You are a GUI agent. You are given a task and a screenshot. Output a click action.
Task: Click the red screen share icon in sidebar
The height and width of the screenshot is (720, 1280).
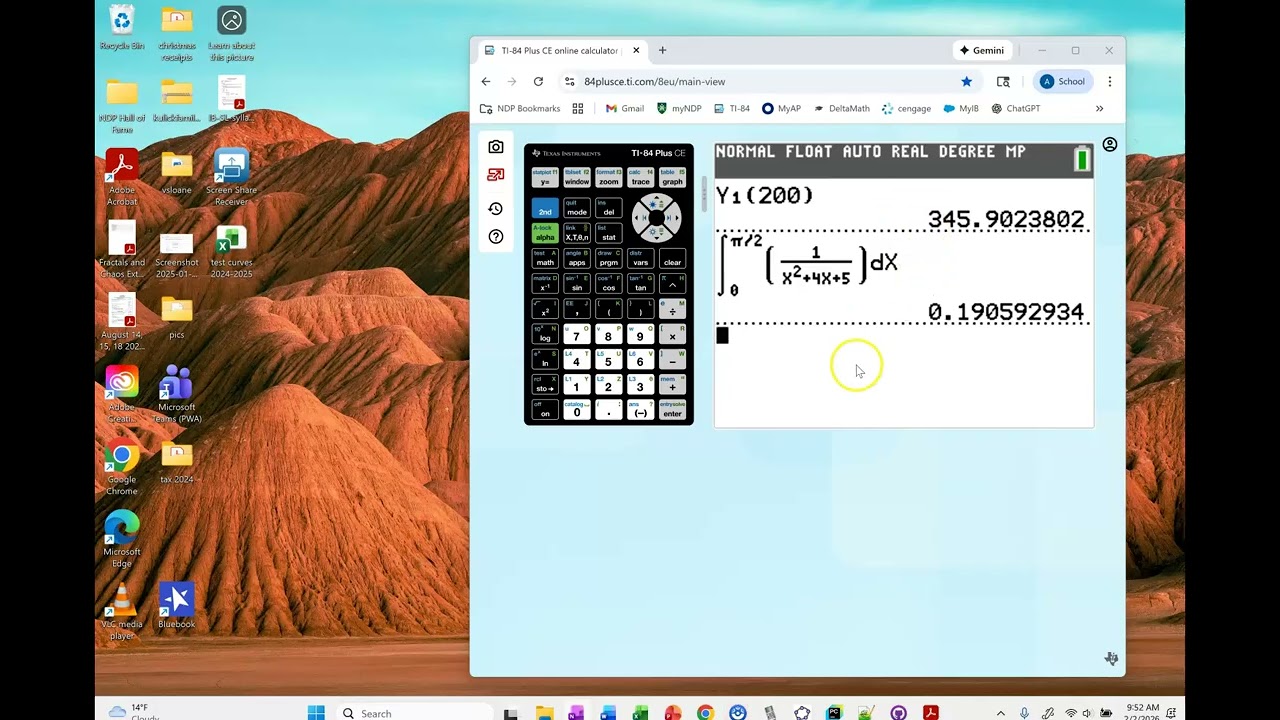pyautogui.click(x=495, y=175)
